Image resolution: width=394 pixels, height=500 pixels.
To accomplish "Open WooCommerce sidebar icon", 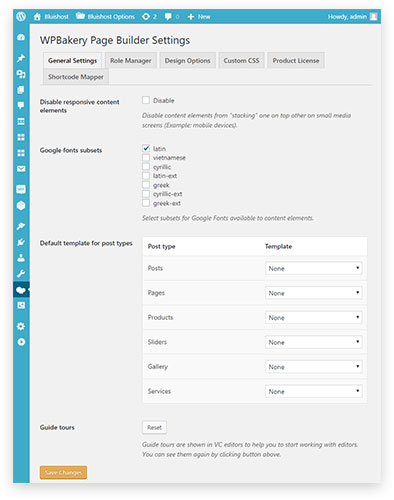I will pyautogui.click(x=21, y=189).
